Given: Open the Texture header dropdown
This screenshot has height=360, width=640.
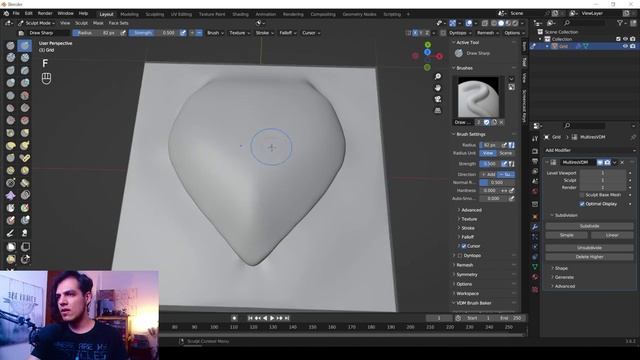Looking at the screenshot, I should pos(239,33).
